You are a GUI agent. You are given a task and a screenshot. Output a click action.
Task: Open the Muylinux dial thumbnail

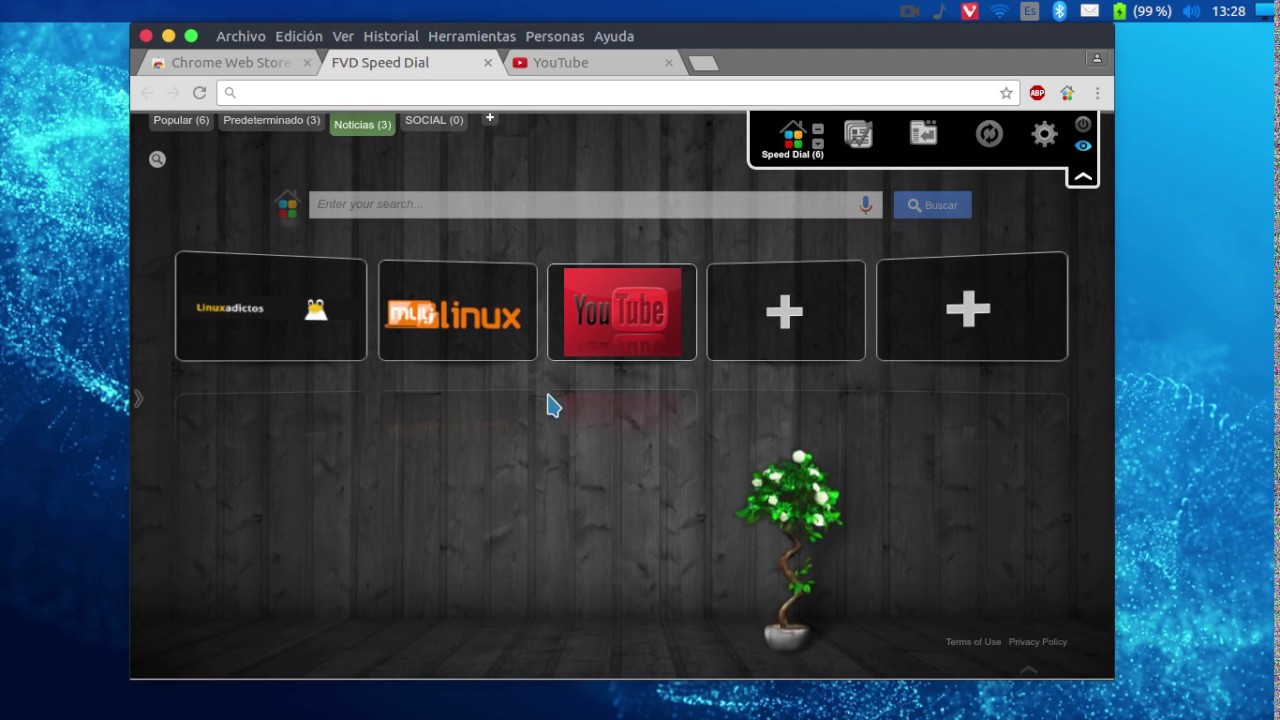click(x=458, y=311)
